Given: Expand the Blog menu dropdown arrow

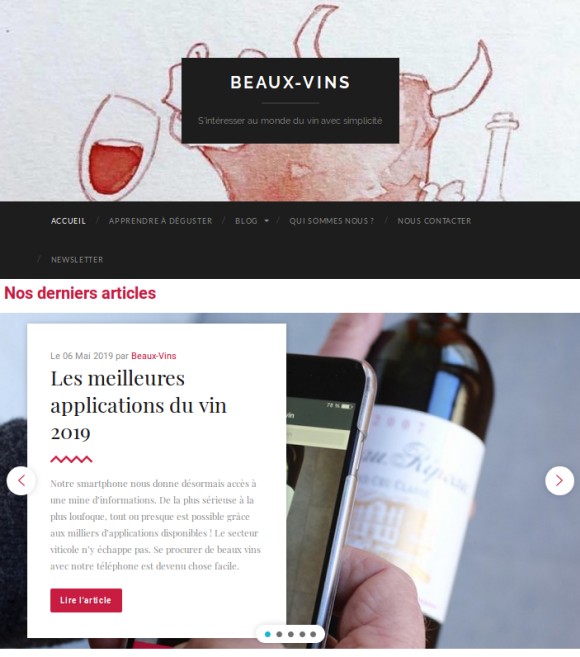Looking at the screenshot, I should (267, 221).
